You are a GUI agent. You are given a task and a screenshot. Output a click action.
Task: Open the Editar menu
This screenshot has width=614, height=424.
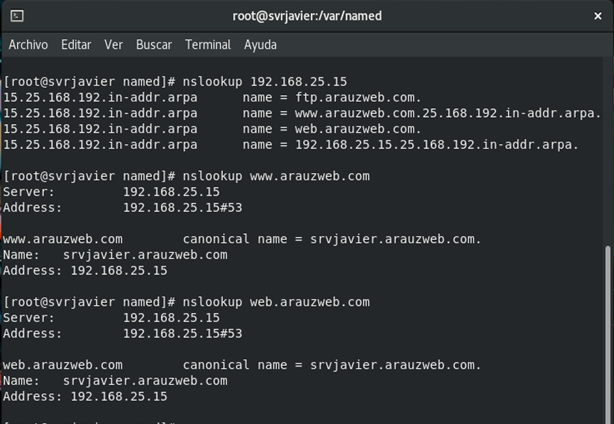(x=76, y=45)
